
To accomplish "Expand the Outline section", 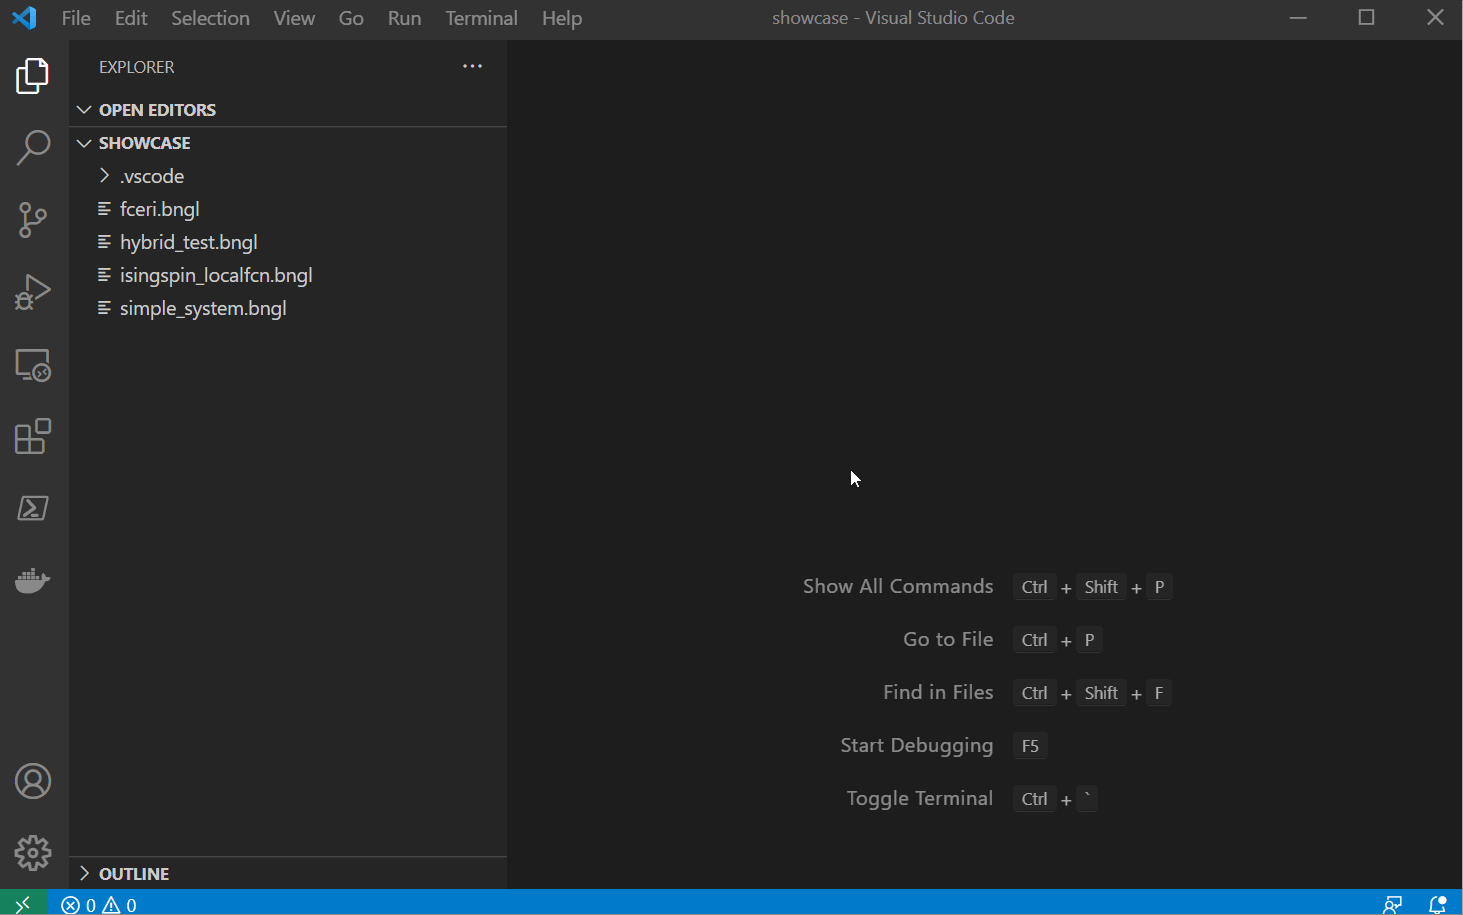I will click(x=288, y=873).
